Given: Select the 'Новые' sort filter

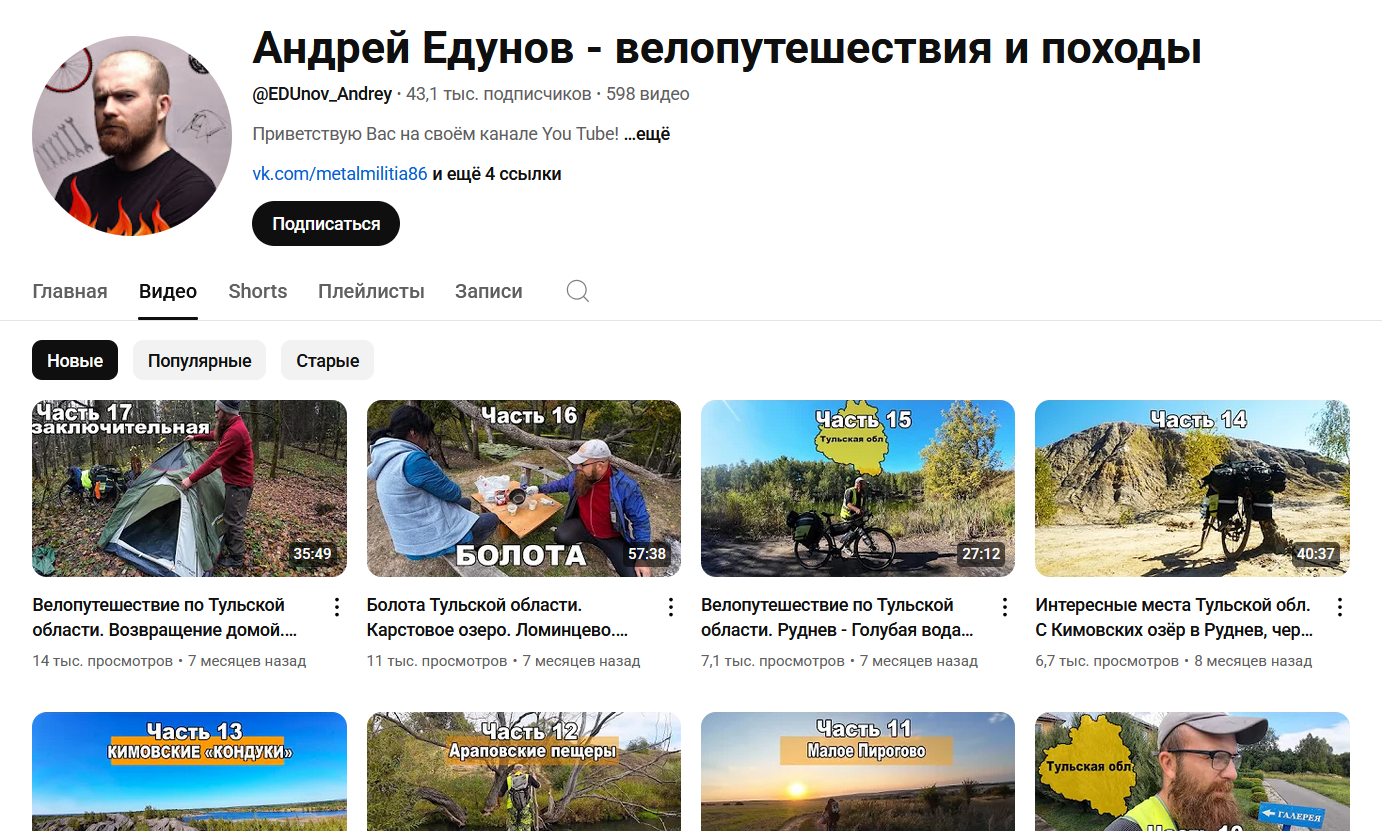Looking at the screenshot, I should (x=75, y=361).
